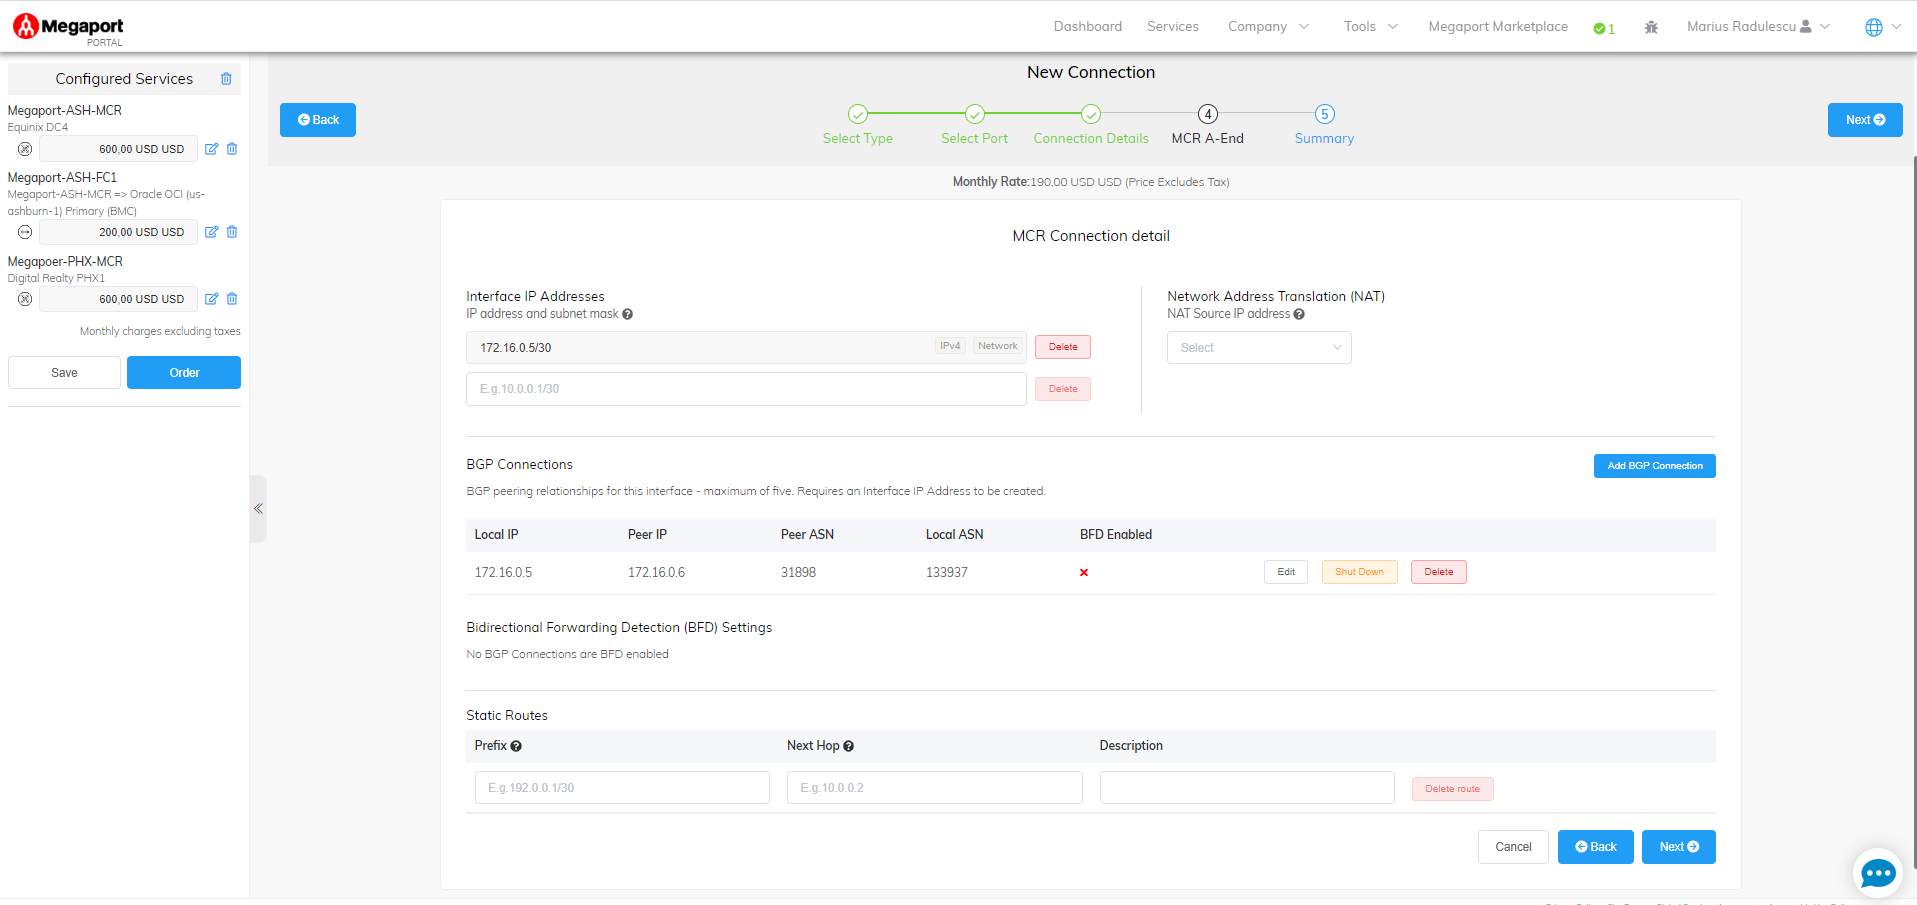Click Add BGP Connection button
Viewport: 1917px width, 905px height.
click(1654, 466)
